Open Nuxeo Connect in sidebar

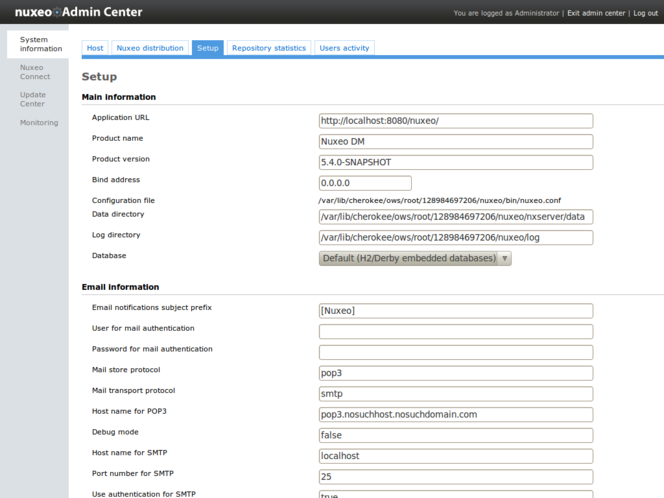(35, 72)
